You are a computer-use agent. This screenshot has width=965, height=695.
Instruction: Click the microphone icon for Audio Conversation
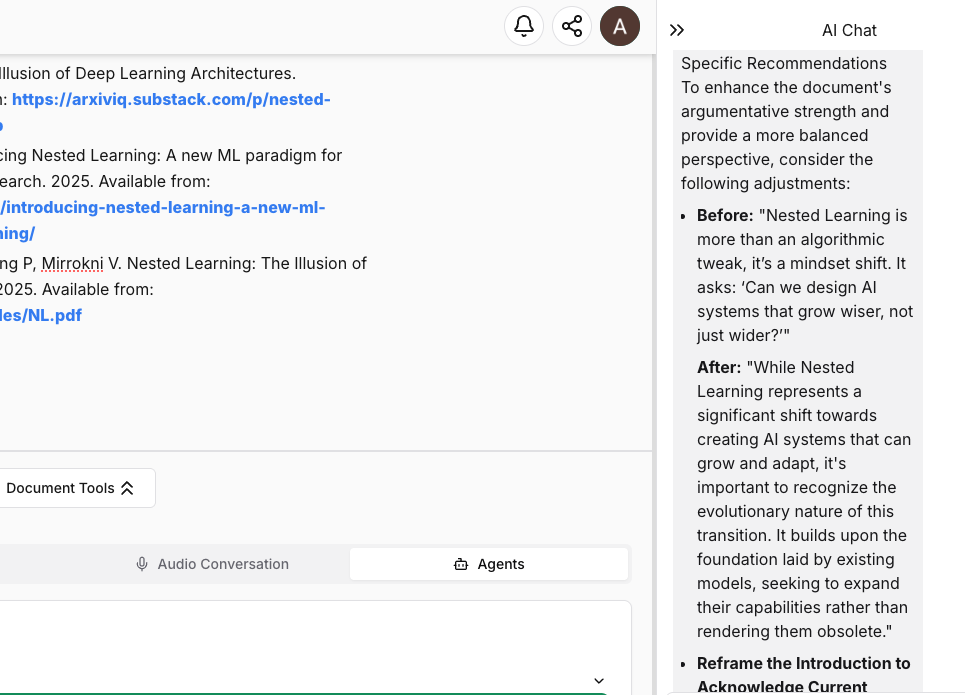pos(142,564)
